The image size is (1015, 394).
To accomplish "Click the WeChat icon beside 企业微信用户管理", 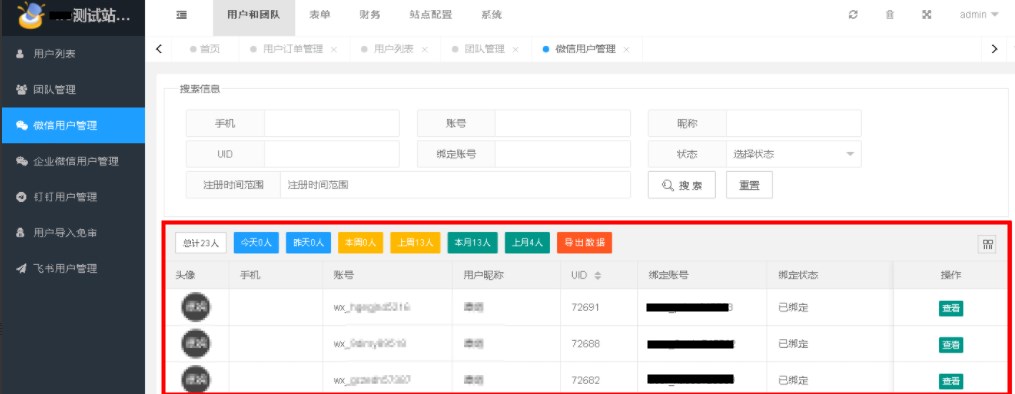I will coord(21,161).
